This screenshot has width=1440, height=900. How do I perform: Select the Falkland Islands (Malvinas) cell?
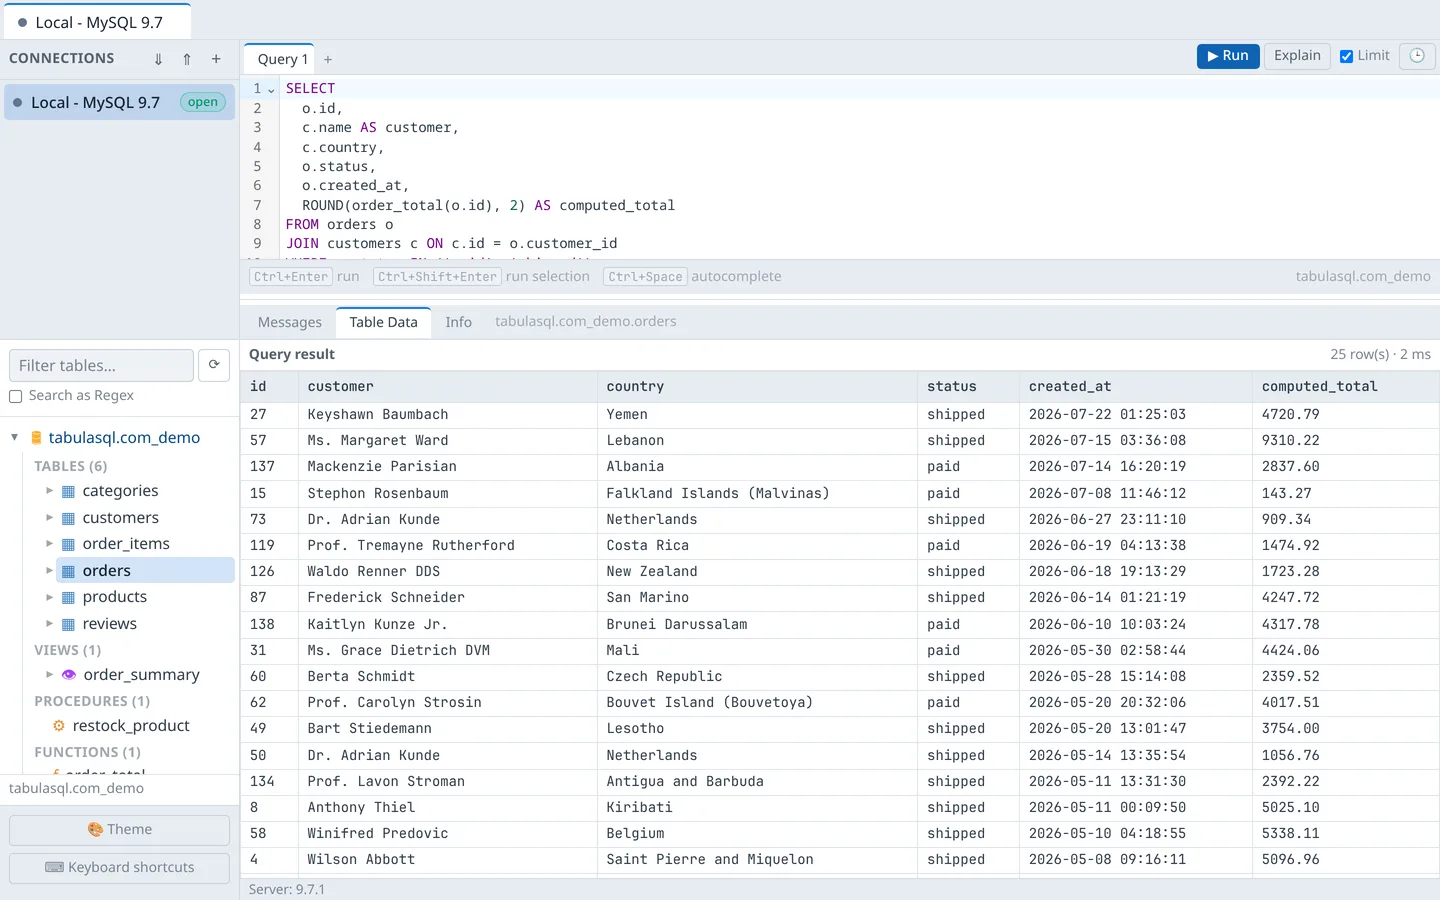click(757, 493)
